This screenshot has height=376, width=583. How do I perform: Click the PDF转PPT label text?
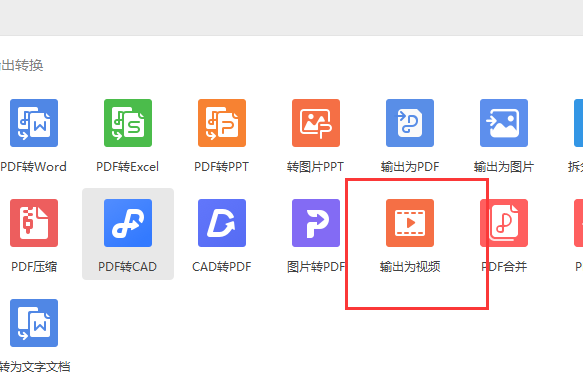(222, 167)
